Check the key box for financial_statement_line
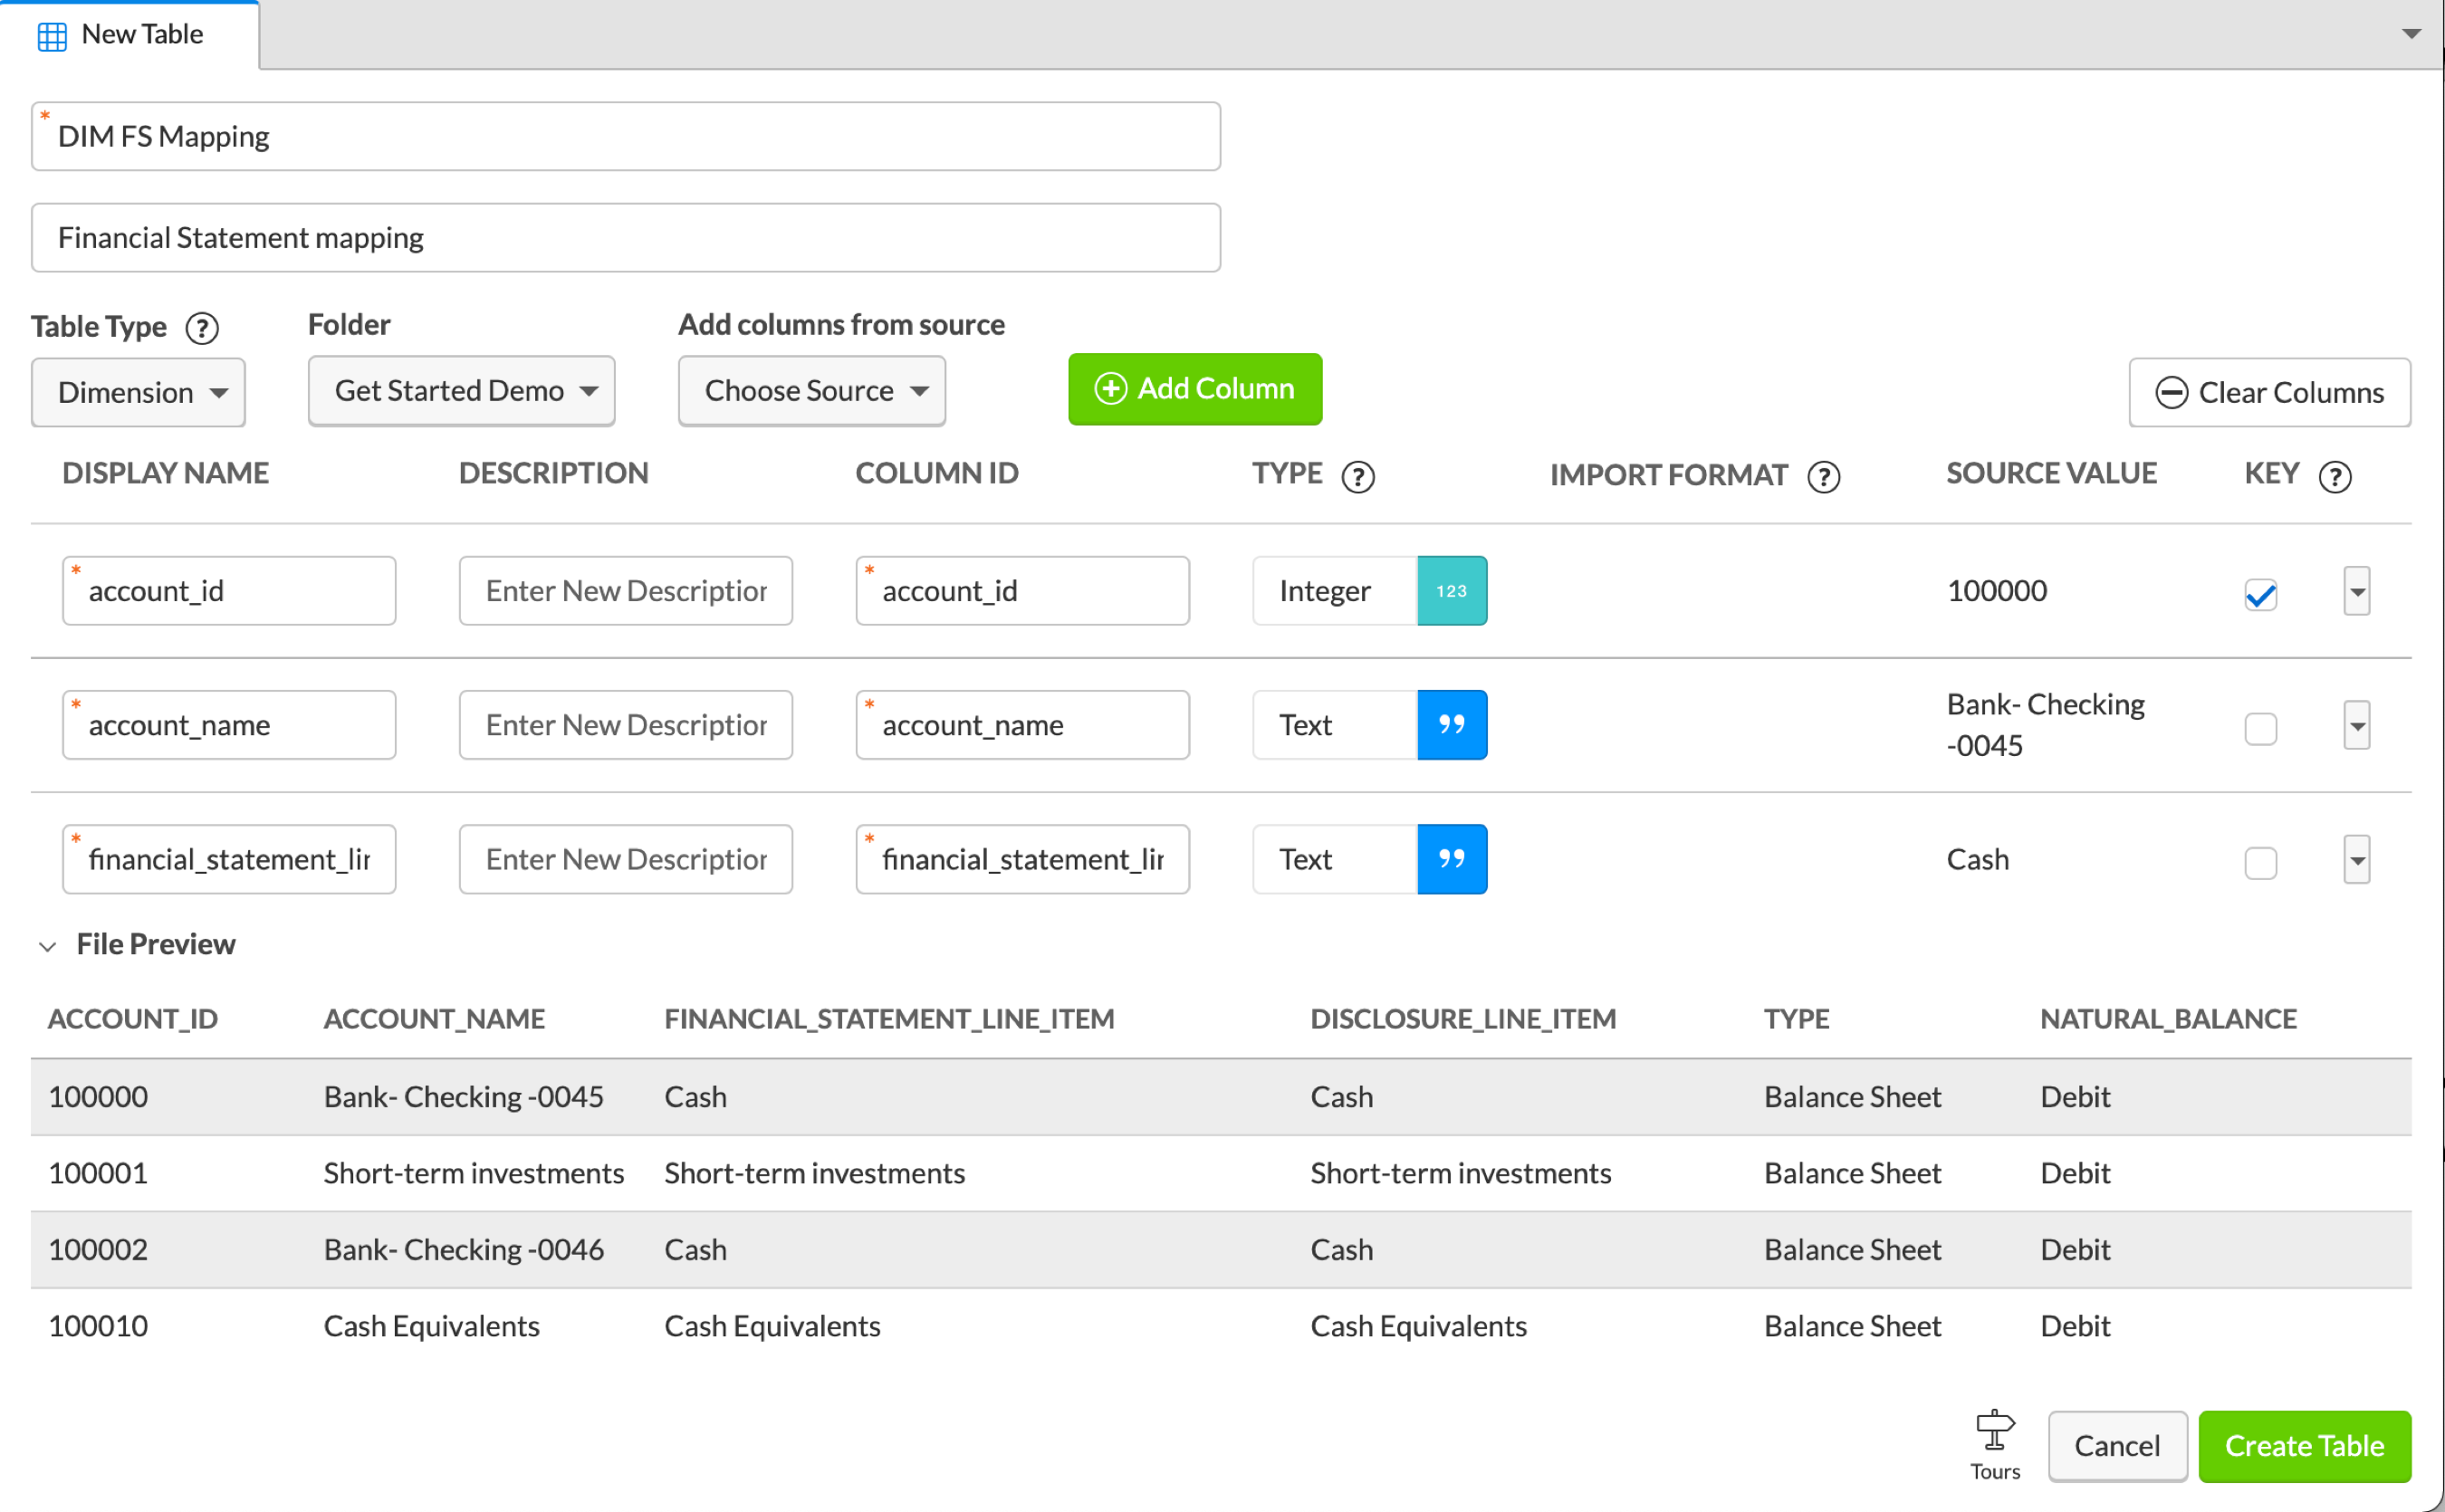 [x=2260, y=862]
